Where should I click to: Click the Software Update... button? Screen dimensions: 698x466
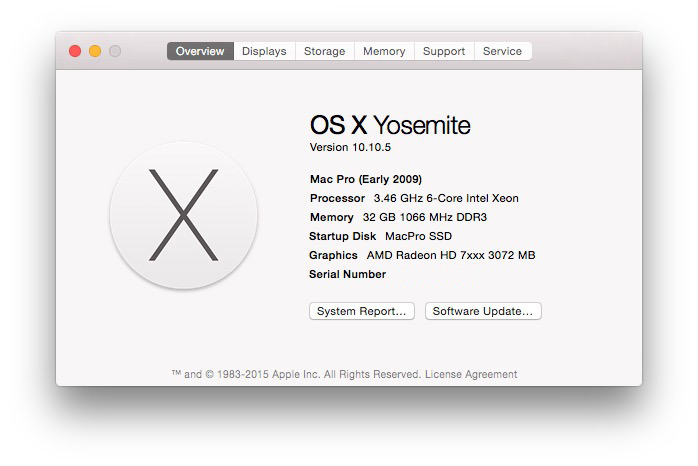483,311
